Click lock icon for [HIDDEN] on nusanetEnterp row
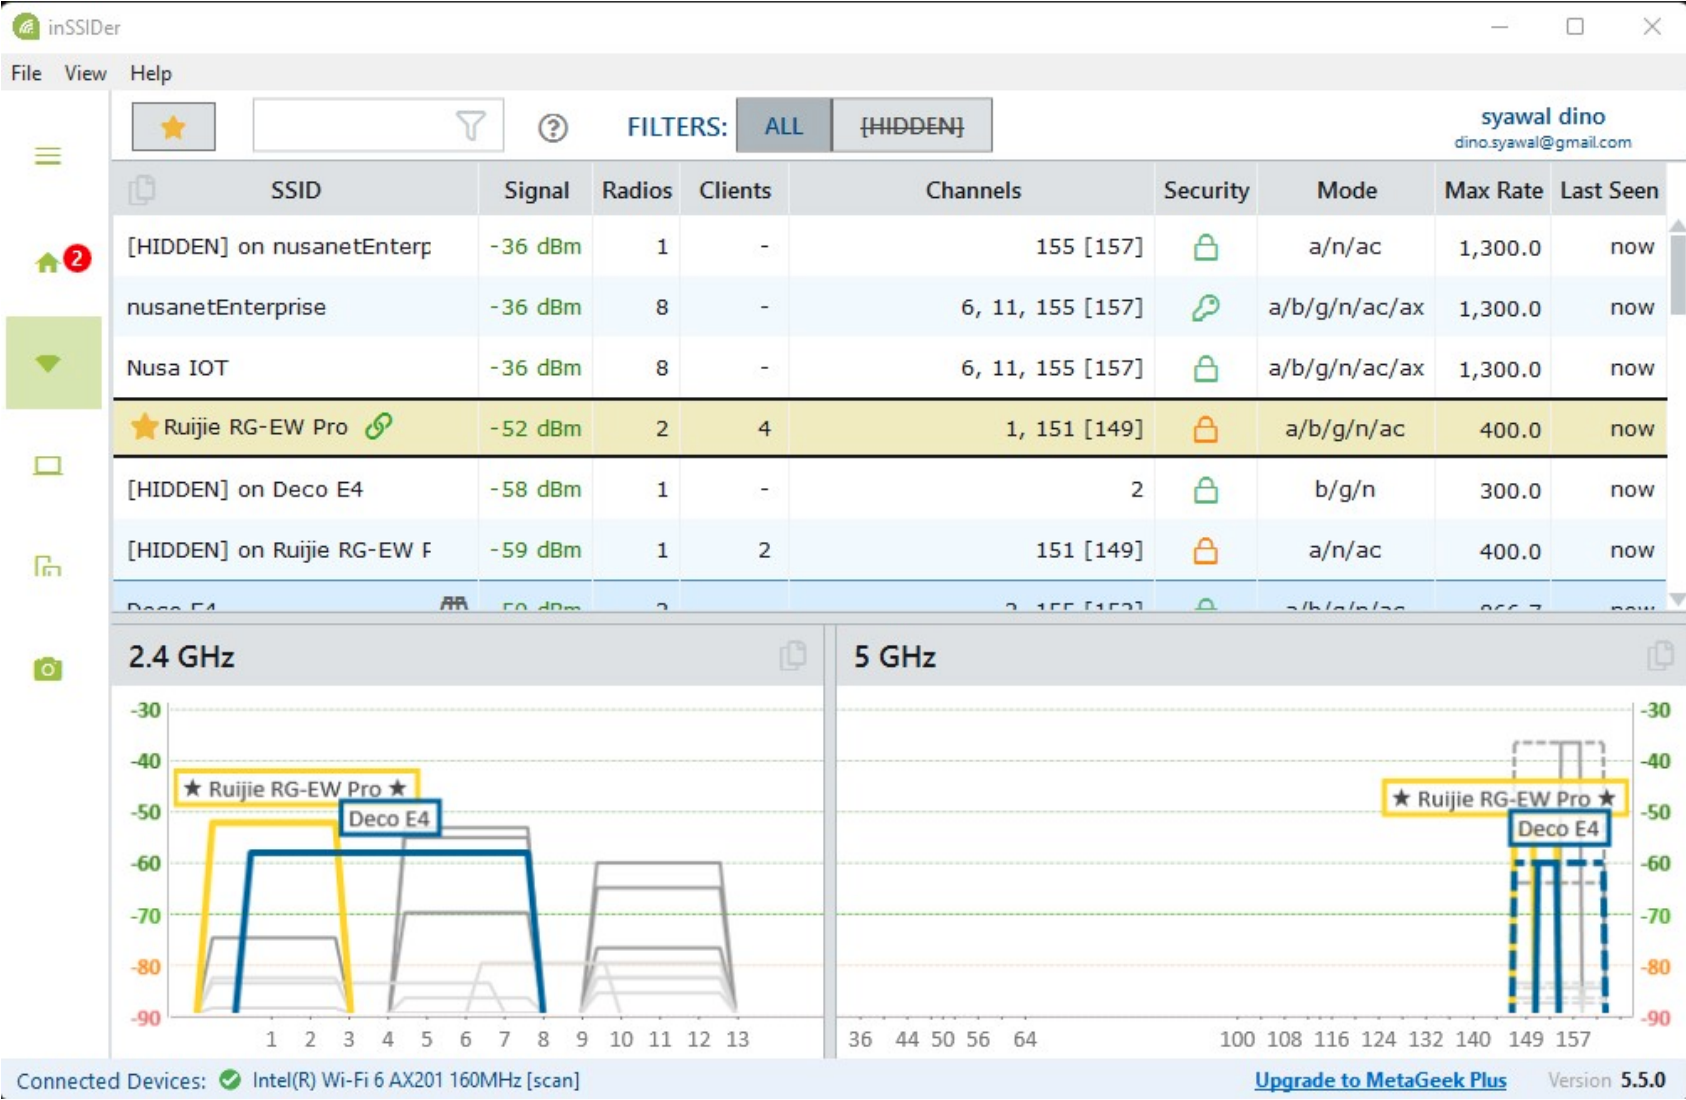1686x1100 pixels. tap(1206, 247)
